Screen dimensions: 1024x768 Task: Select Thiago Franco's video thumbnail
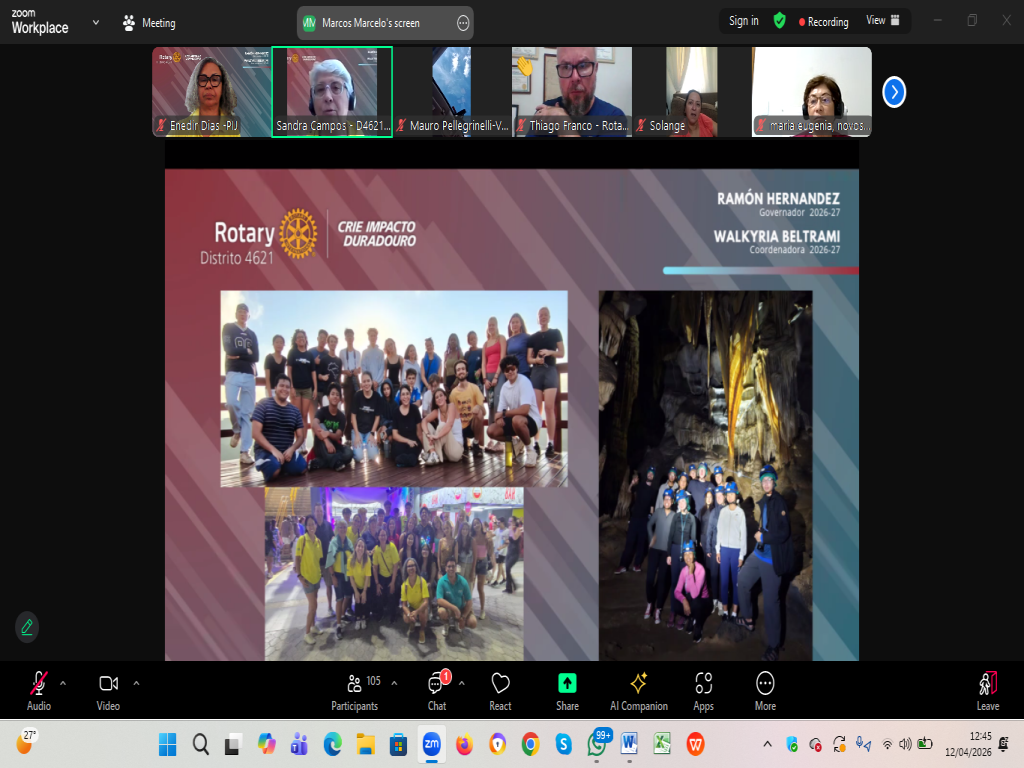572,92
